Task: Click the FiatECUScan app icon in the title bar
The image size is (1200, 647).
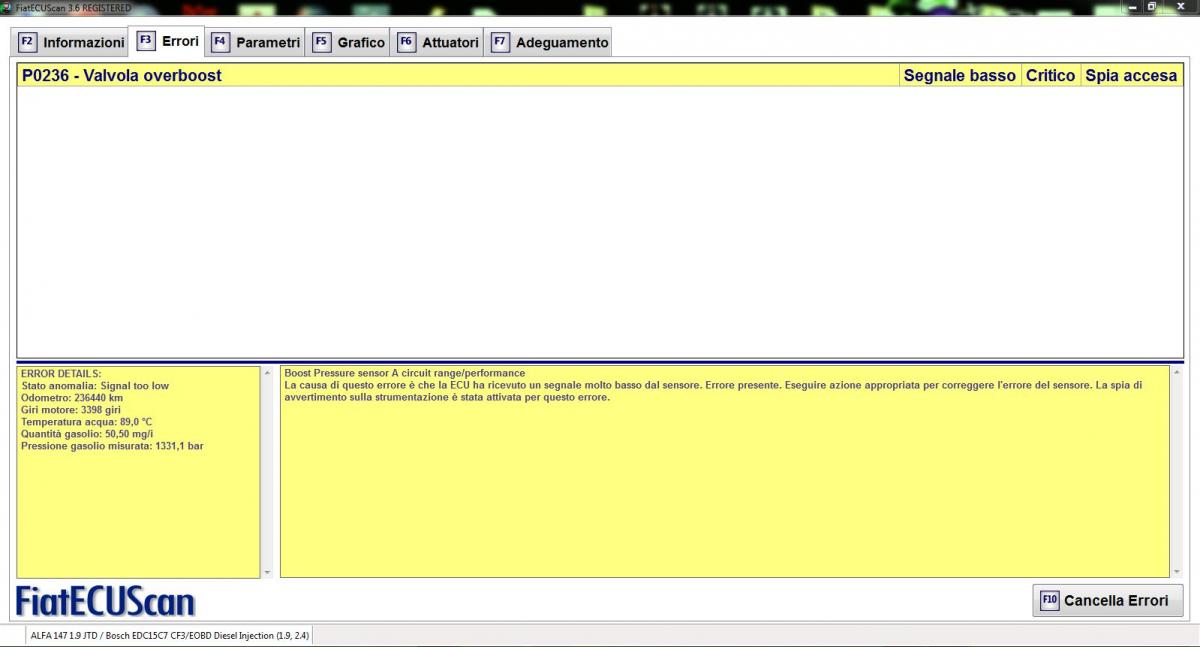Action: 8,7
